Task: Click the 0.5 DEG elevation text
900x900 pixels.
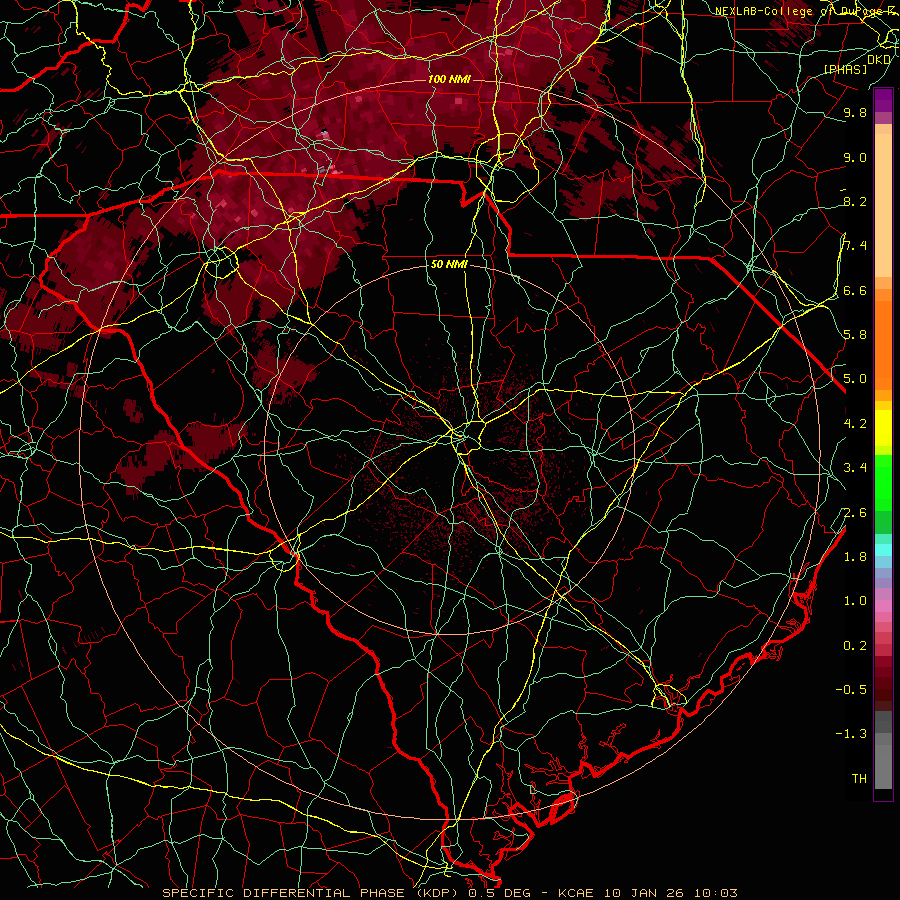Action: click(500, 893)
